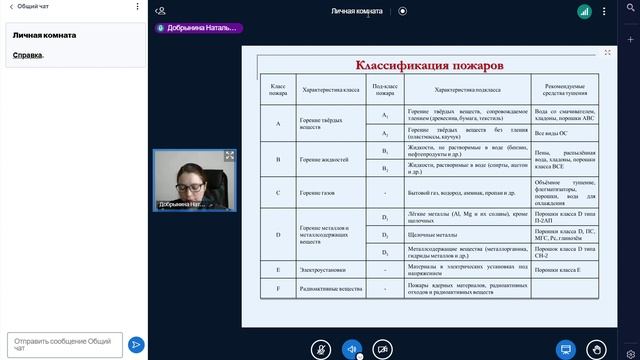Open settings gear in right sidebar

(x=631, y=354)
